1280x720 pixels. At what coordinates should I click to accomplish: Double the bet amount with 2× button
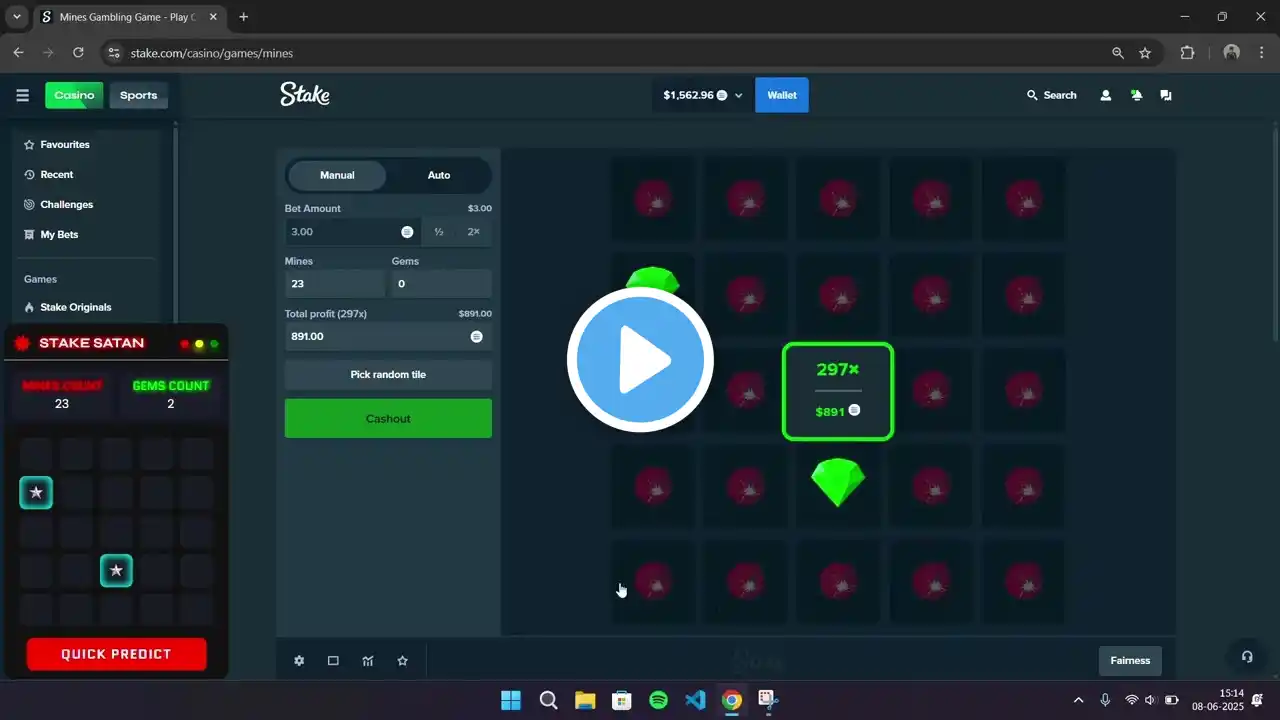click(x=474, y=231)
